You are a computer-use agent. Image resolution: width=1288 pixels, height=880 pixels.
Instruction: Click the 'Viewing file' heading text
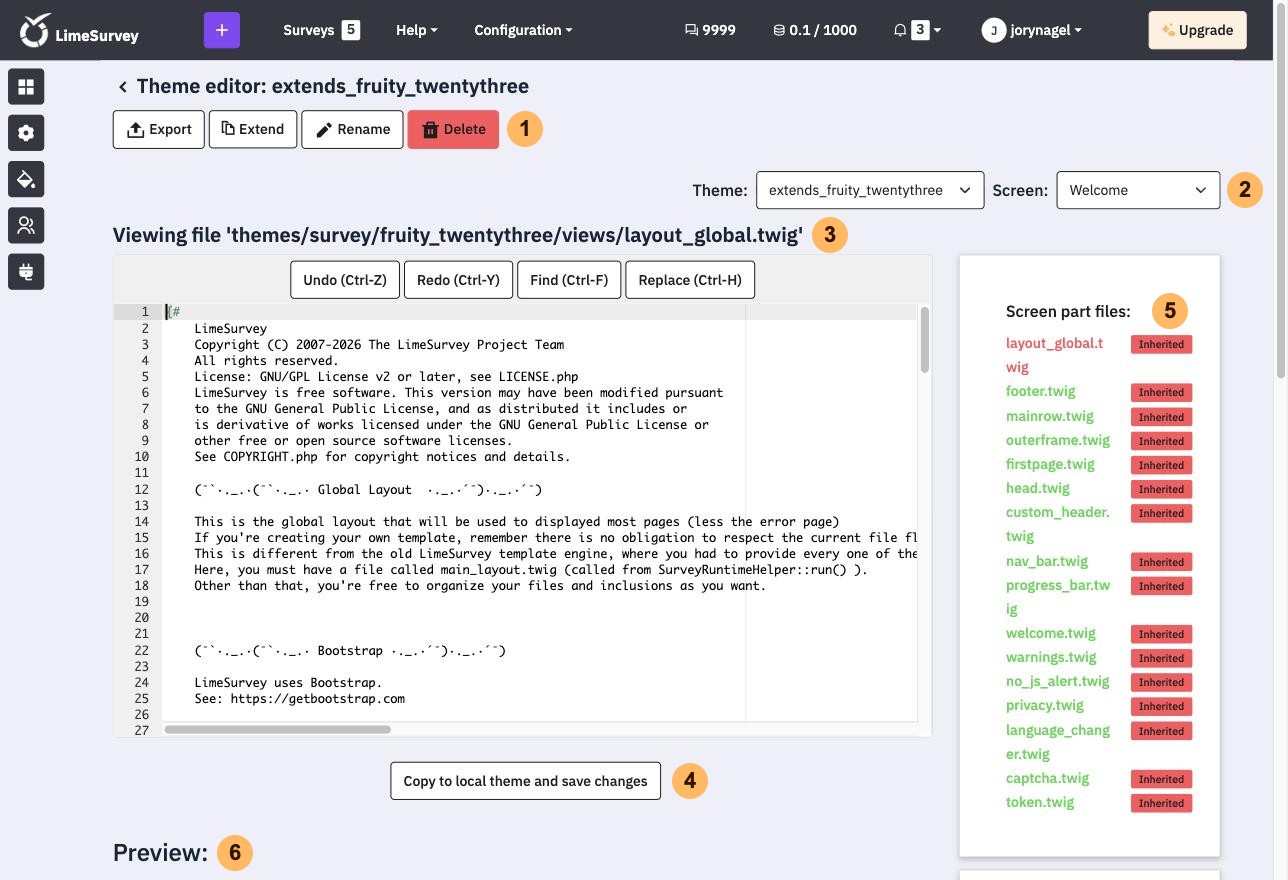(x=458, y=235)
